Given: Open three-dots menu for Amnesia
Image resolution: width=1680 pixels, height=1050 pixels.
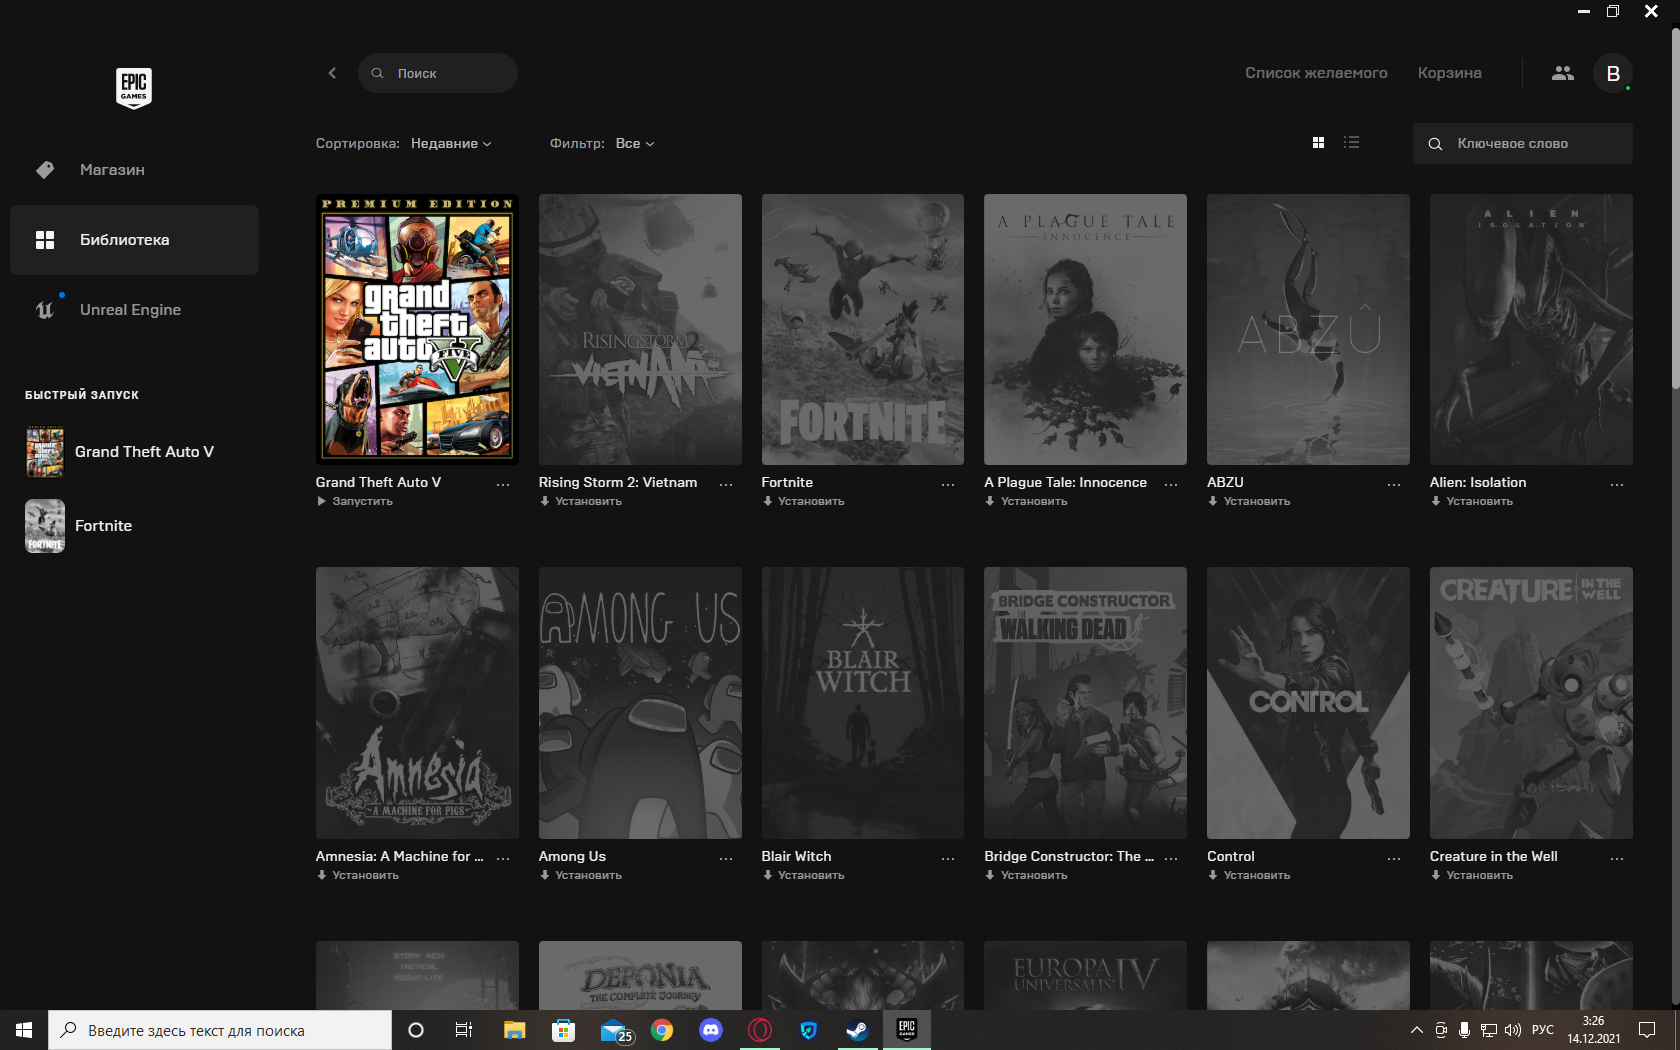Looking at the screenshot, I should click(x=503, y=858).
